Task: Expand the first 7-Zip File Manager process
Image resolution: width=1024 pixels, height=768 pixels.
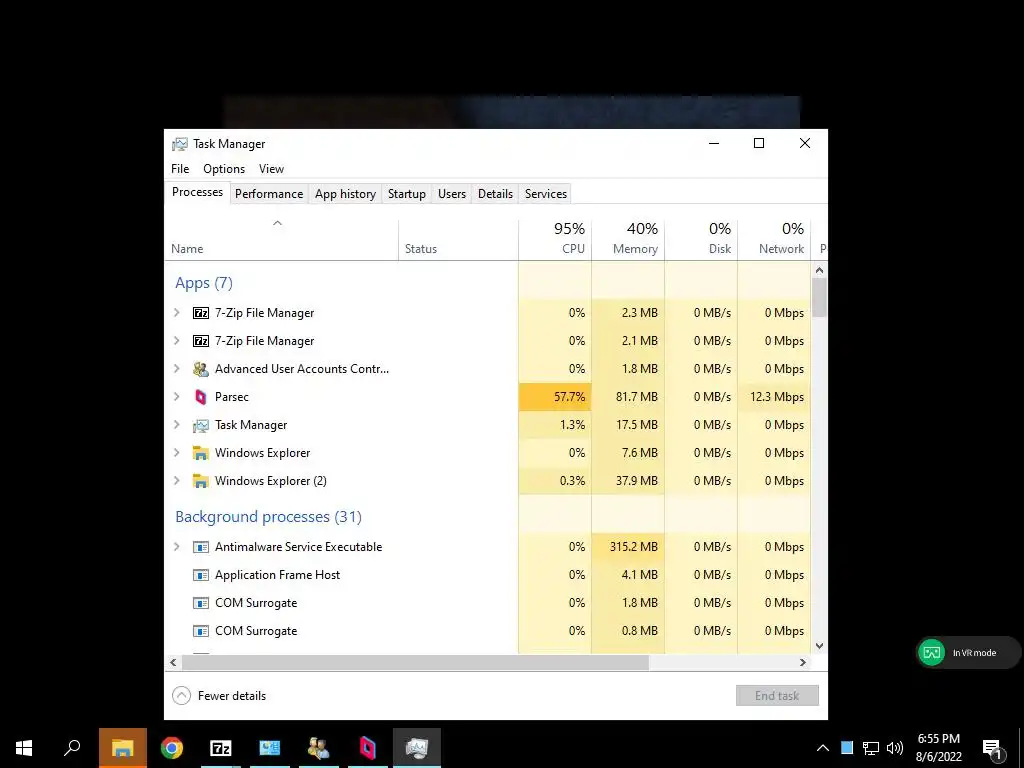Action: [176, 313]
